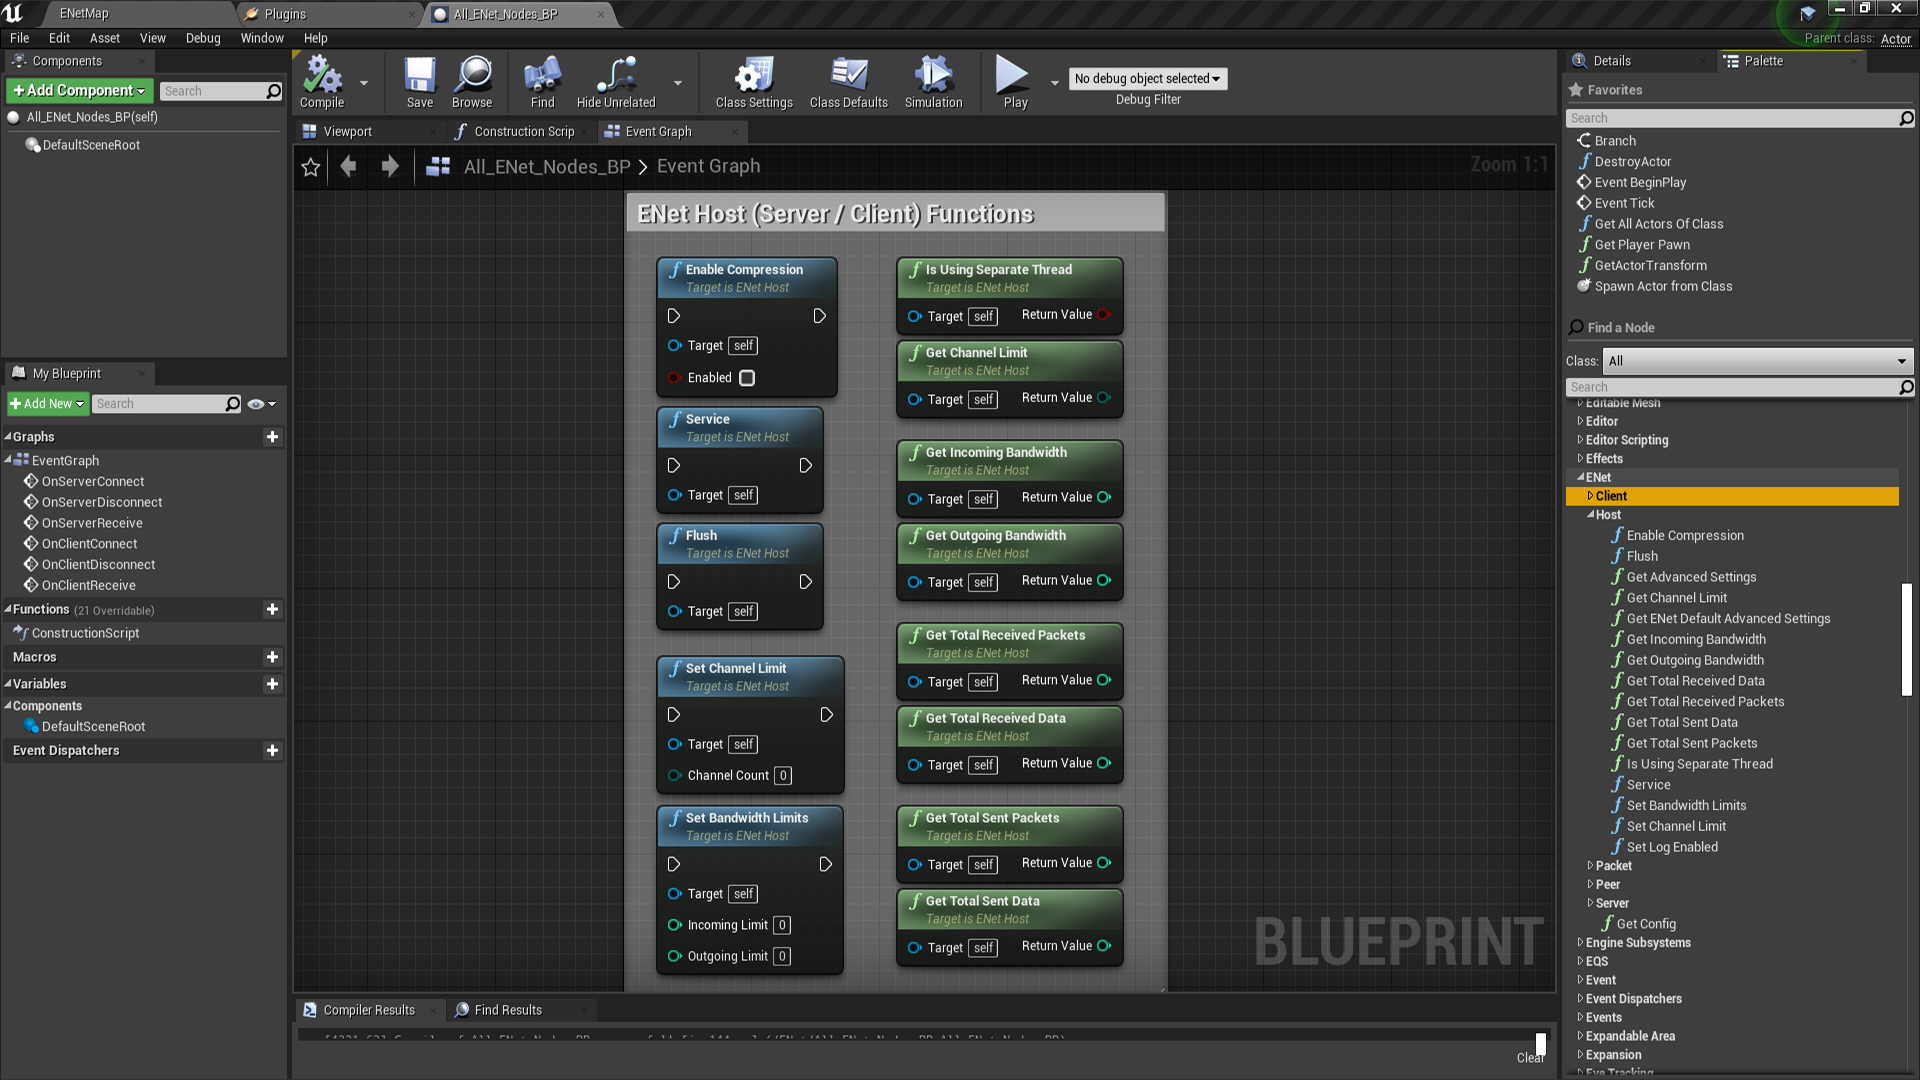The width and height of the screenshot is (1920, 1080).
Task: Favorite this graph with star icon
Action: [311, 167]
